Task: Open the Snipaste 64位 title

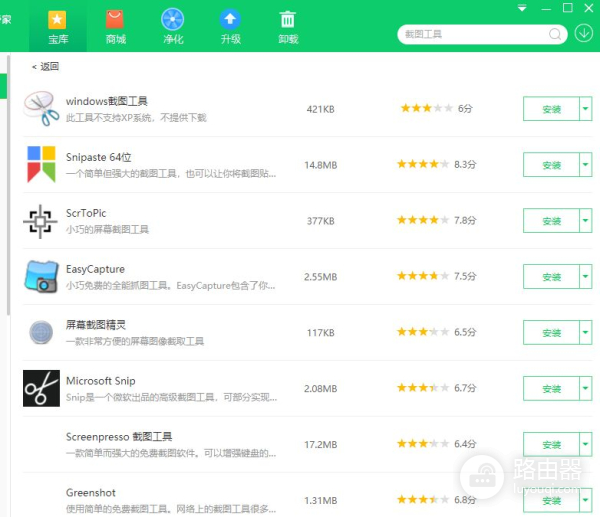Action: (x=99, y=157)
